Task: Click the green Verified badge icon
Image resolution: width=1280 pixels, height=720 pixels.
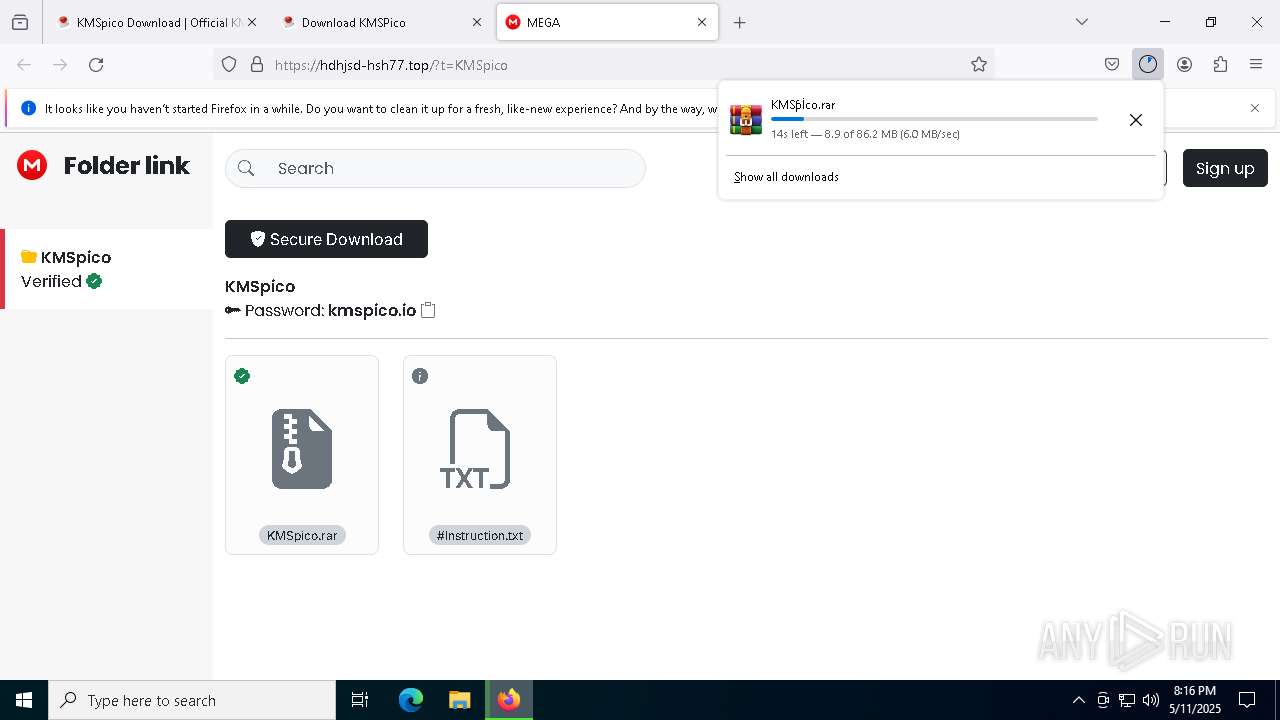Action: click(x=94, y=281)
